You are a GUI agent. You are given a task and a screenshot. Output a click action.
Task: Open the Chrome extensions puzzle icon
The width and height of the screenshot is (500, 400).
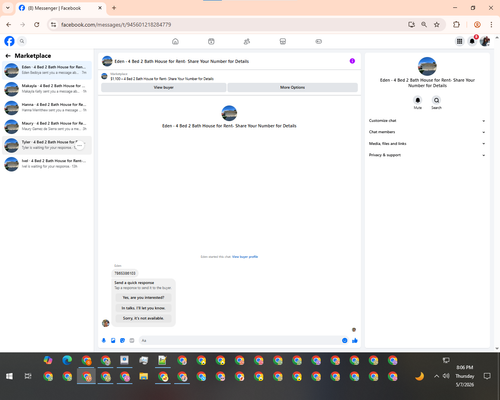pos(456,25)
